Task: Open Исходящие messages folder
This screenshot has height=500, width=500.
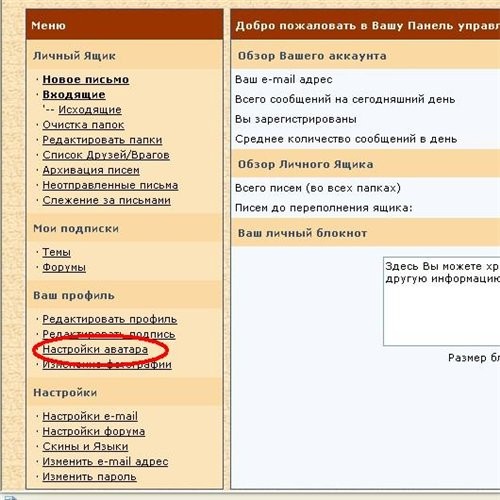Action: 90,110
